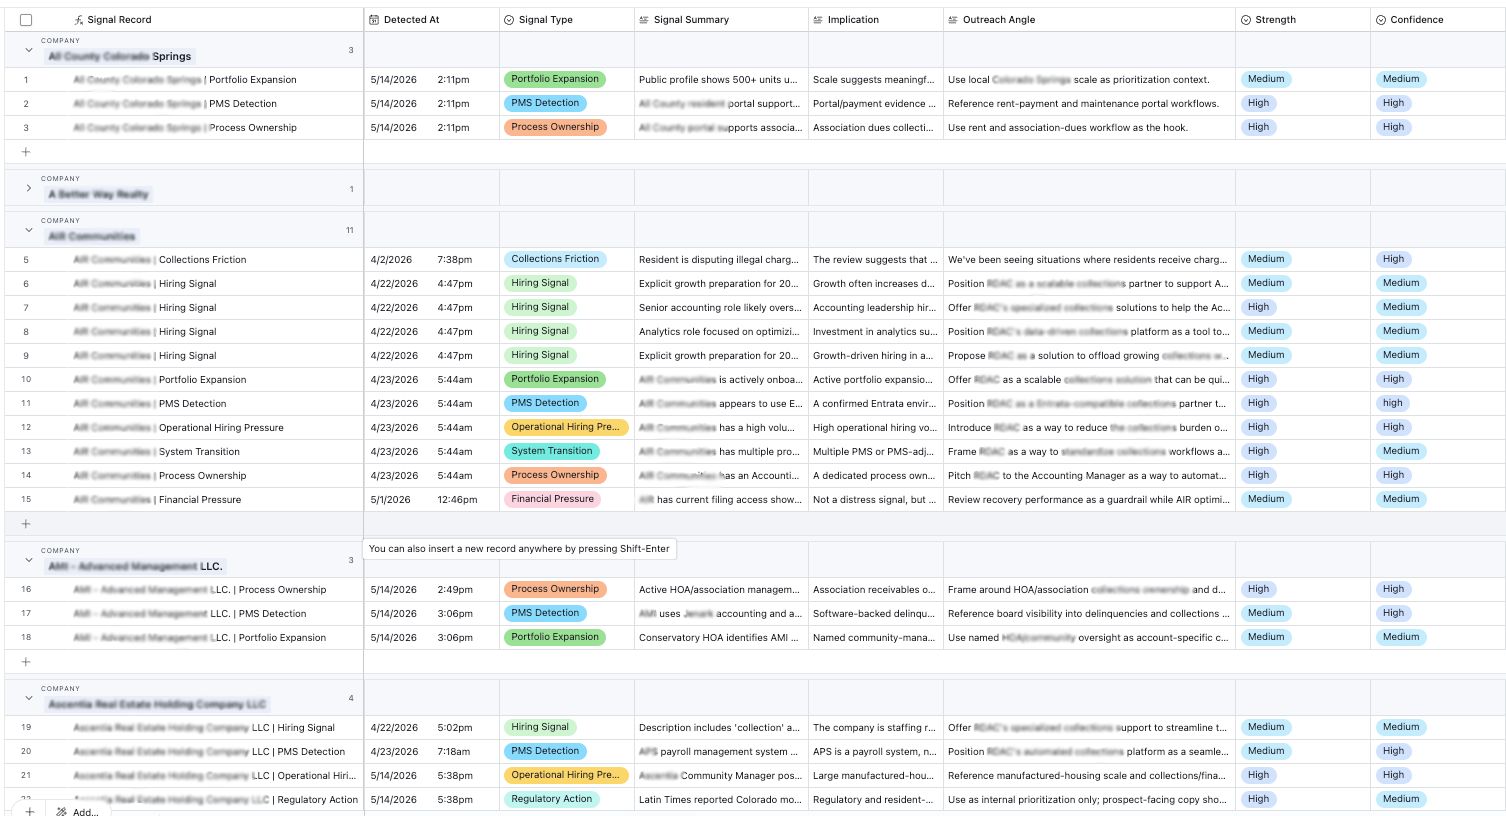1506x816 pixels.
Task: Select the 'Regulatory Action' record name in last row
Action: point(317,800)
